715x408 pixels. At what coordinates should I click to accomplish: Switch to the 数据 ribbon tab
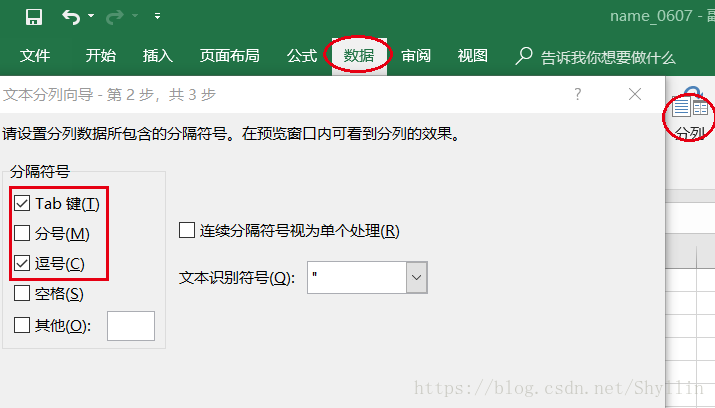[x=359, y=56]
